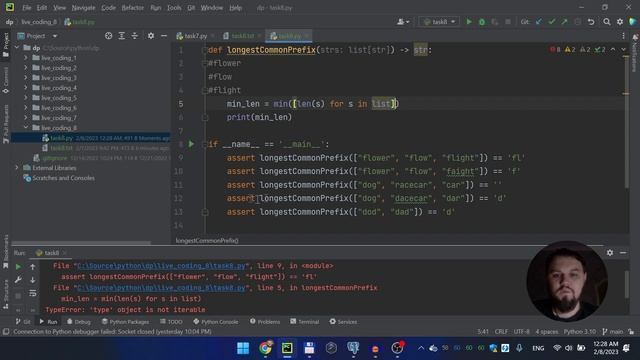Click the Python 3.10 interpreter status widget
The image size is (640, 360).
click(x=580, y=331)
